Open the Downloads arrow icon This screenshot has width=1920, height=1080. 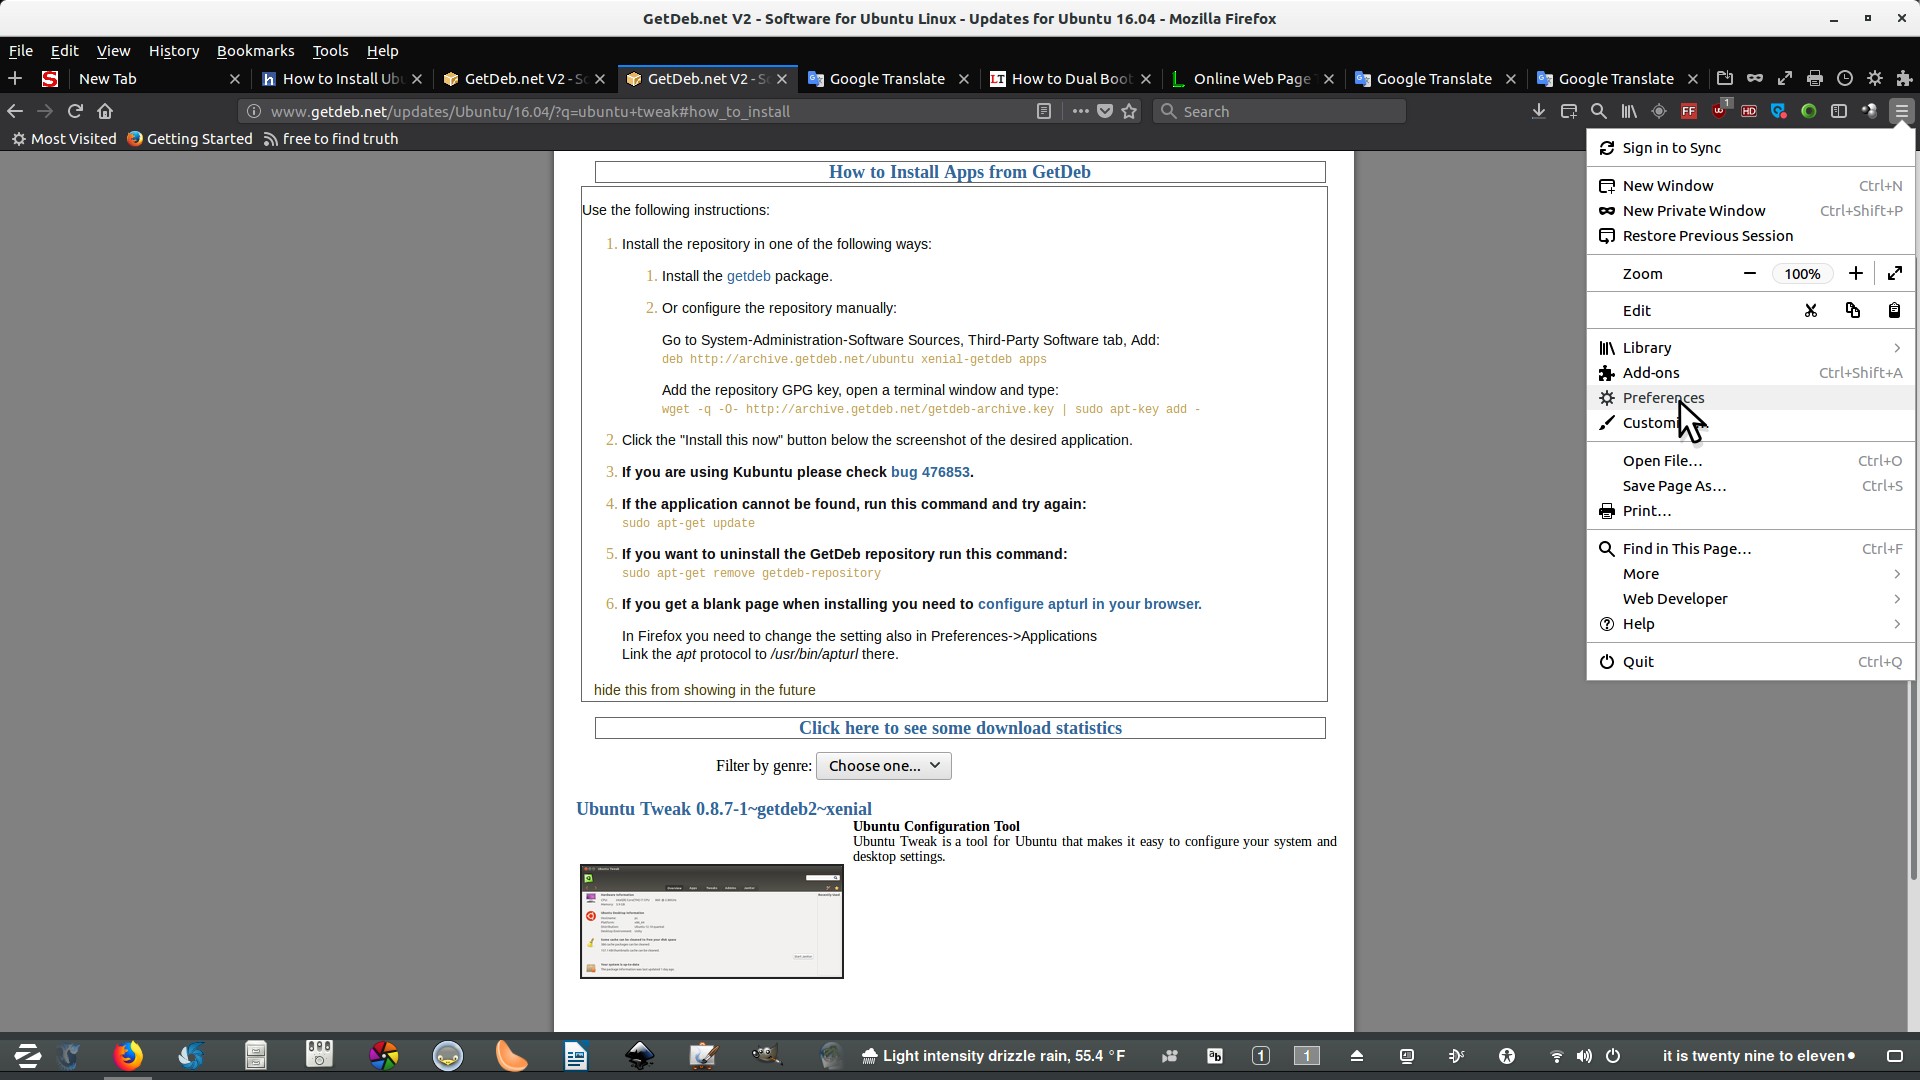(x=1538, y=111)
